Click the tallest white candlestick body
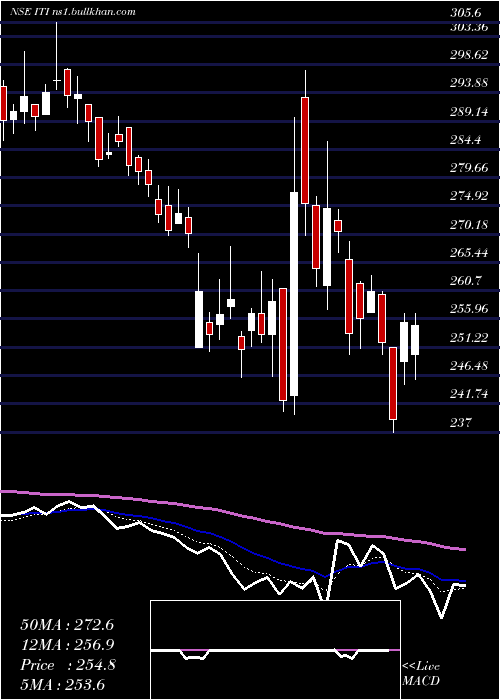Screen dimensions: 500x700 click(x=294, y=294)
